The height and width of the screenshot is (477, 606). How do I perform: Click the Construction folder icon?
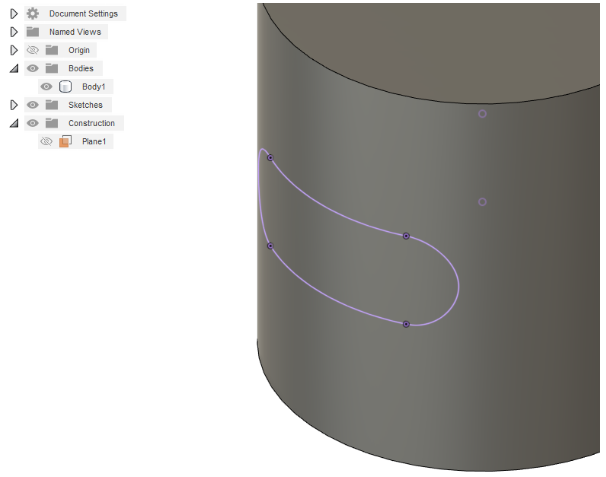pyautogui.click(x=52, y=123)
